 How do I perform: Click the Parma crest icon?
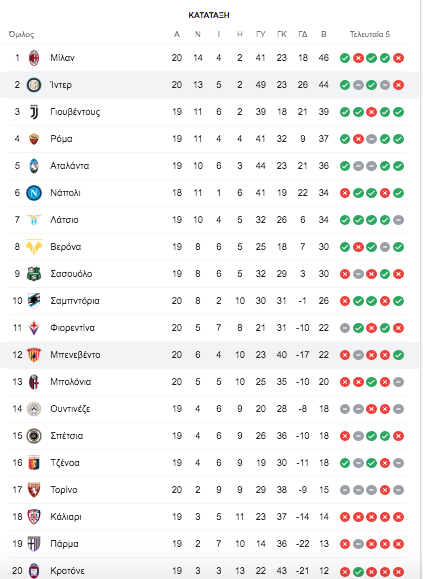[34, 544]
